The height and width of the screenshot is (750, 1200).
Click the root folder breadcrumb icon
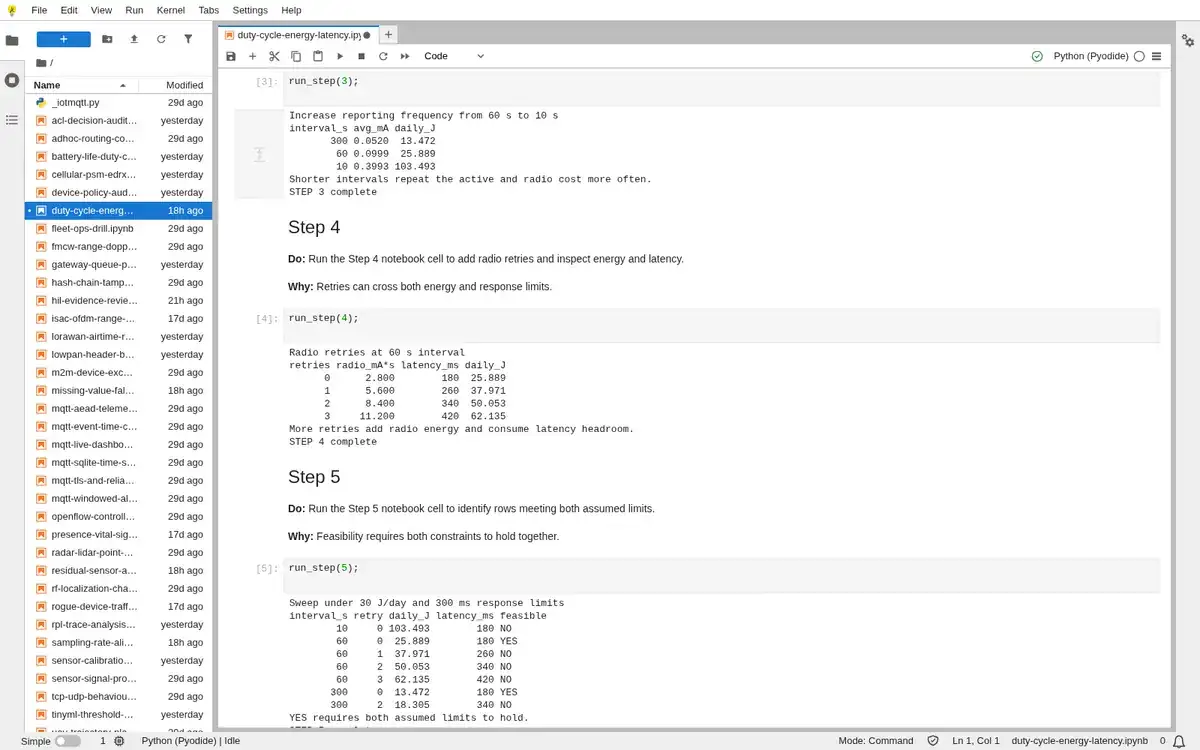(x=41, y=62)
